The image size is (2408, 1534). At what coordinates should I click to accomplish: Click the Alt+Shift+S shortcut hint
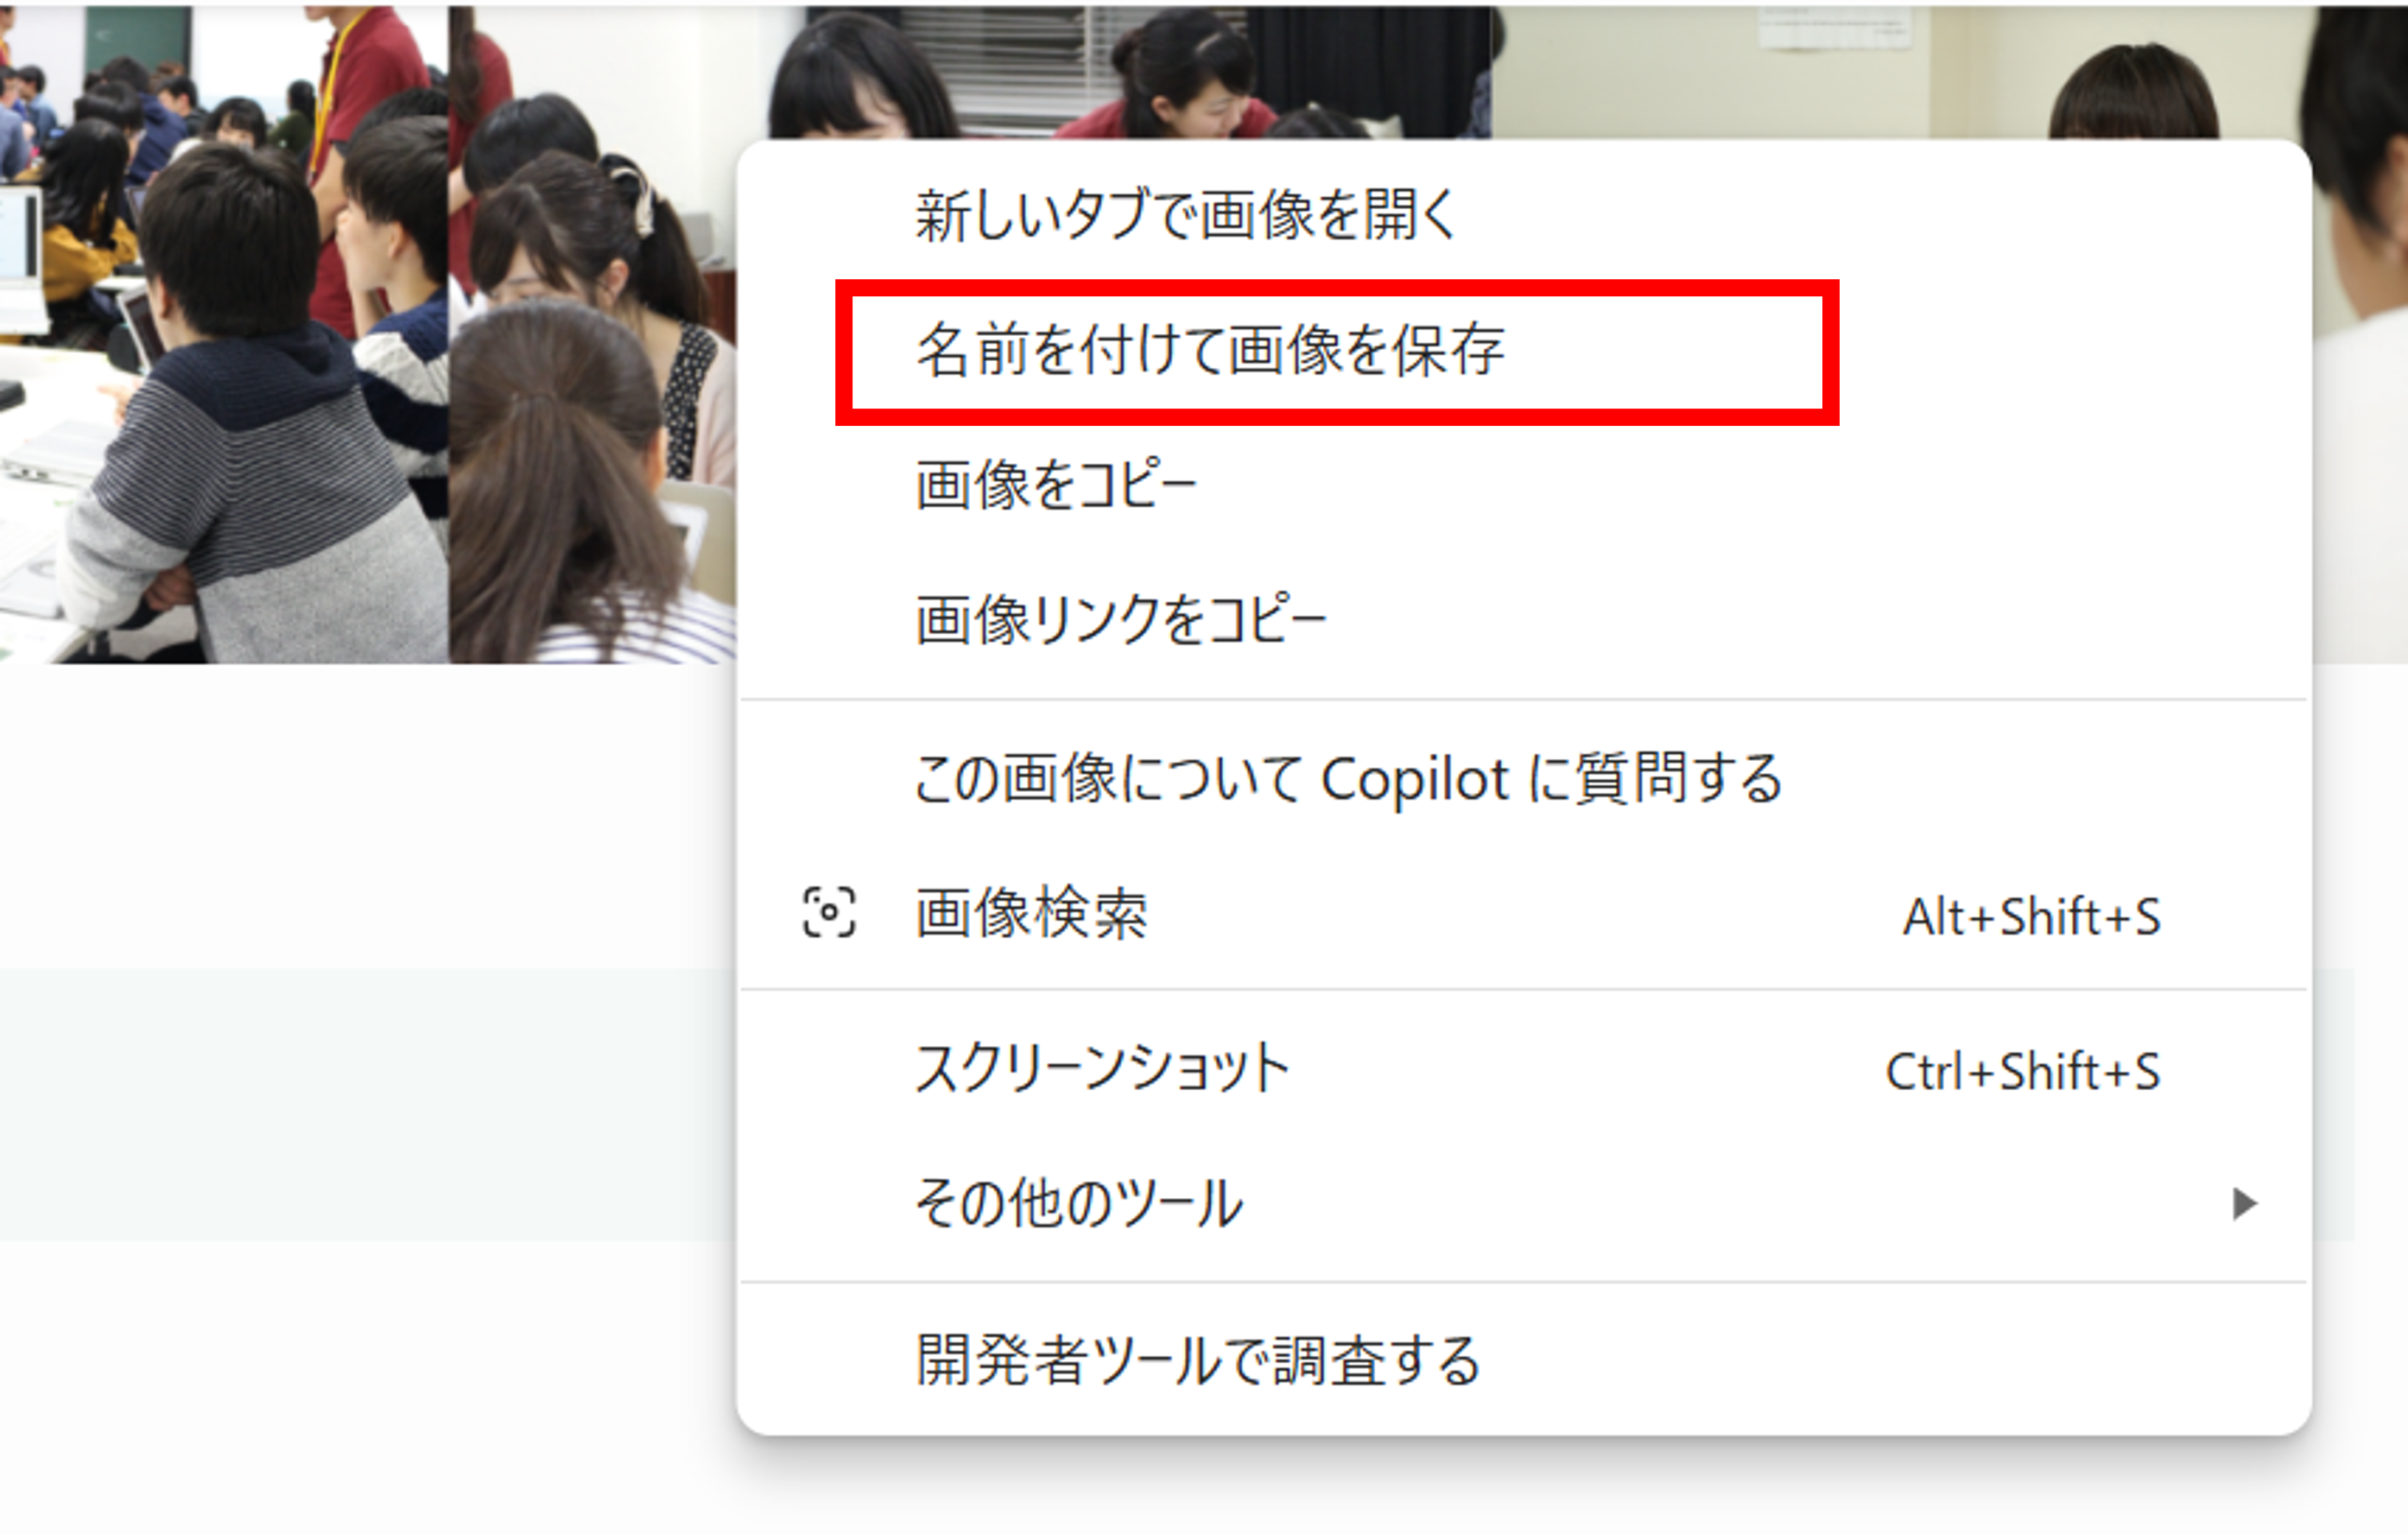click(2031, 917)
